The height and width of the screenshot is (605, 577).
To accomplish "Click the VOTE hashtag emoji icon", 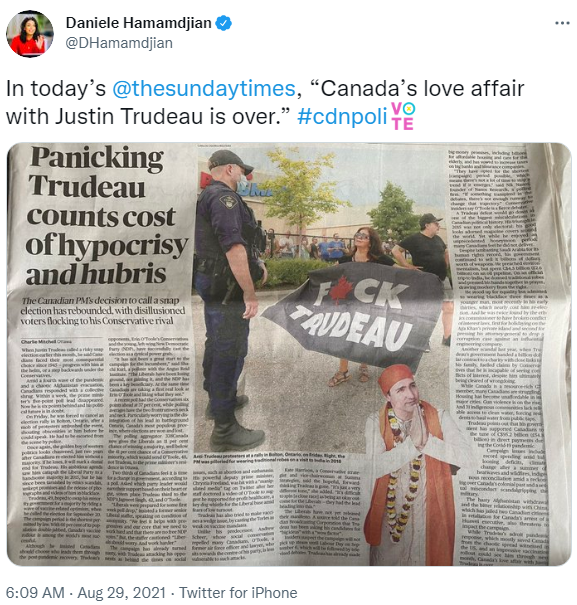I will 403,116.
